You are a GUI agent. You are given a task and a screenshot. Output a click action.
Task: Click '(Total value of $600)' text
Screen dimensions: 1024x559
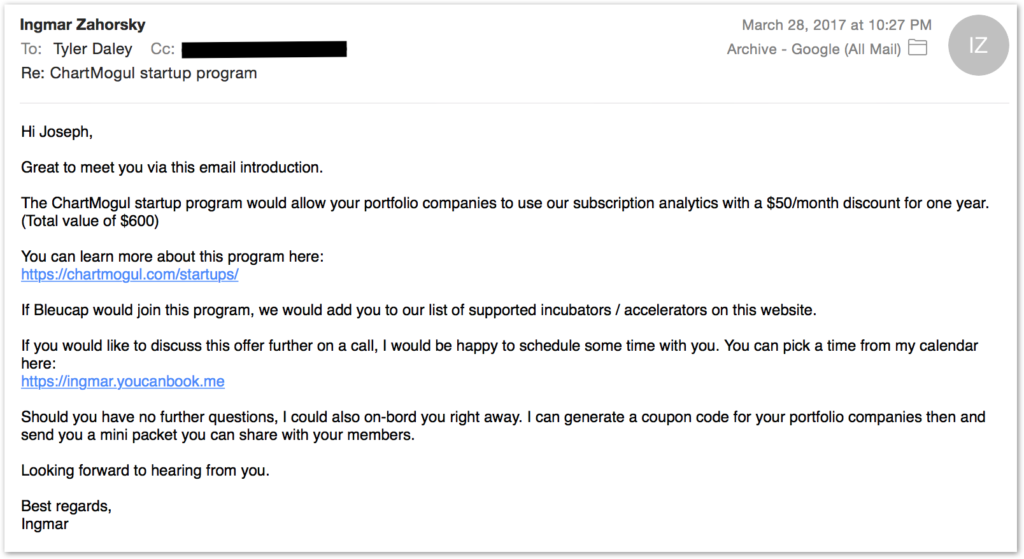pyautogui.click(x=90, y=221)
